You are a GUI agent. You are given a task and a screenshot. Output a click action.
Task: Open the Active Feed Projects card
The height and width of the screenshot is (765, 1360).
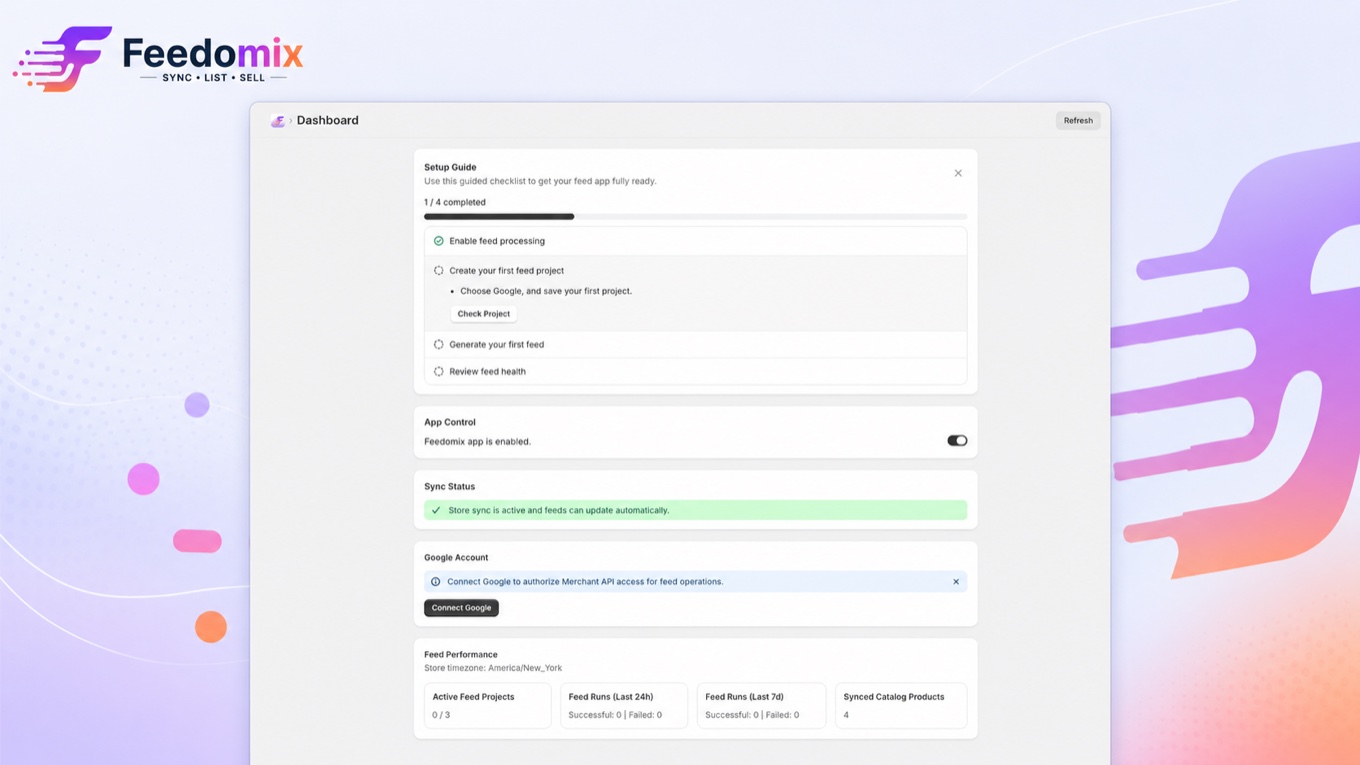point(487,706)
